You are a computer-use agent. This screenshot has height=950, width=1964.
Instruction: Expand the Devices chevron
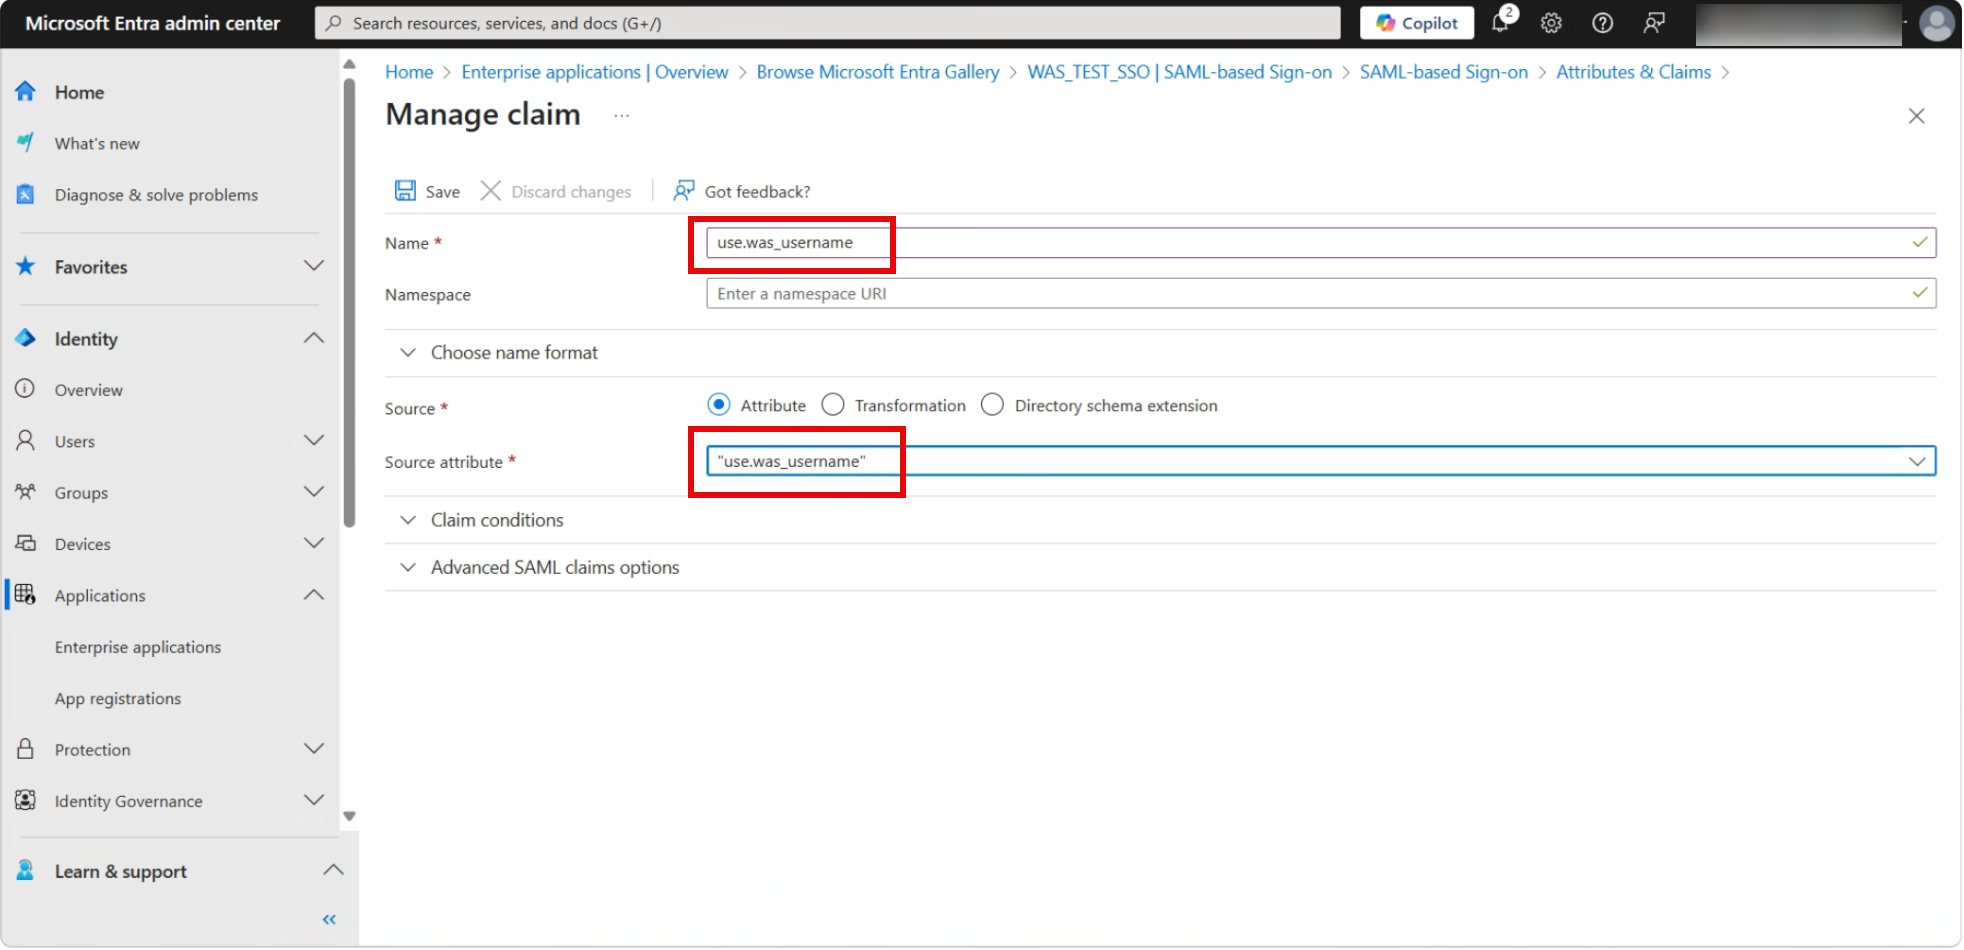[x=314, y=543]
